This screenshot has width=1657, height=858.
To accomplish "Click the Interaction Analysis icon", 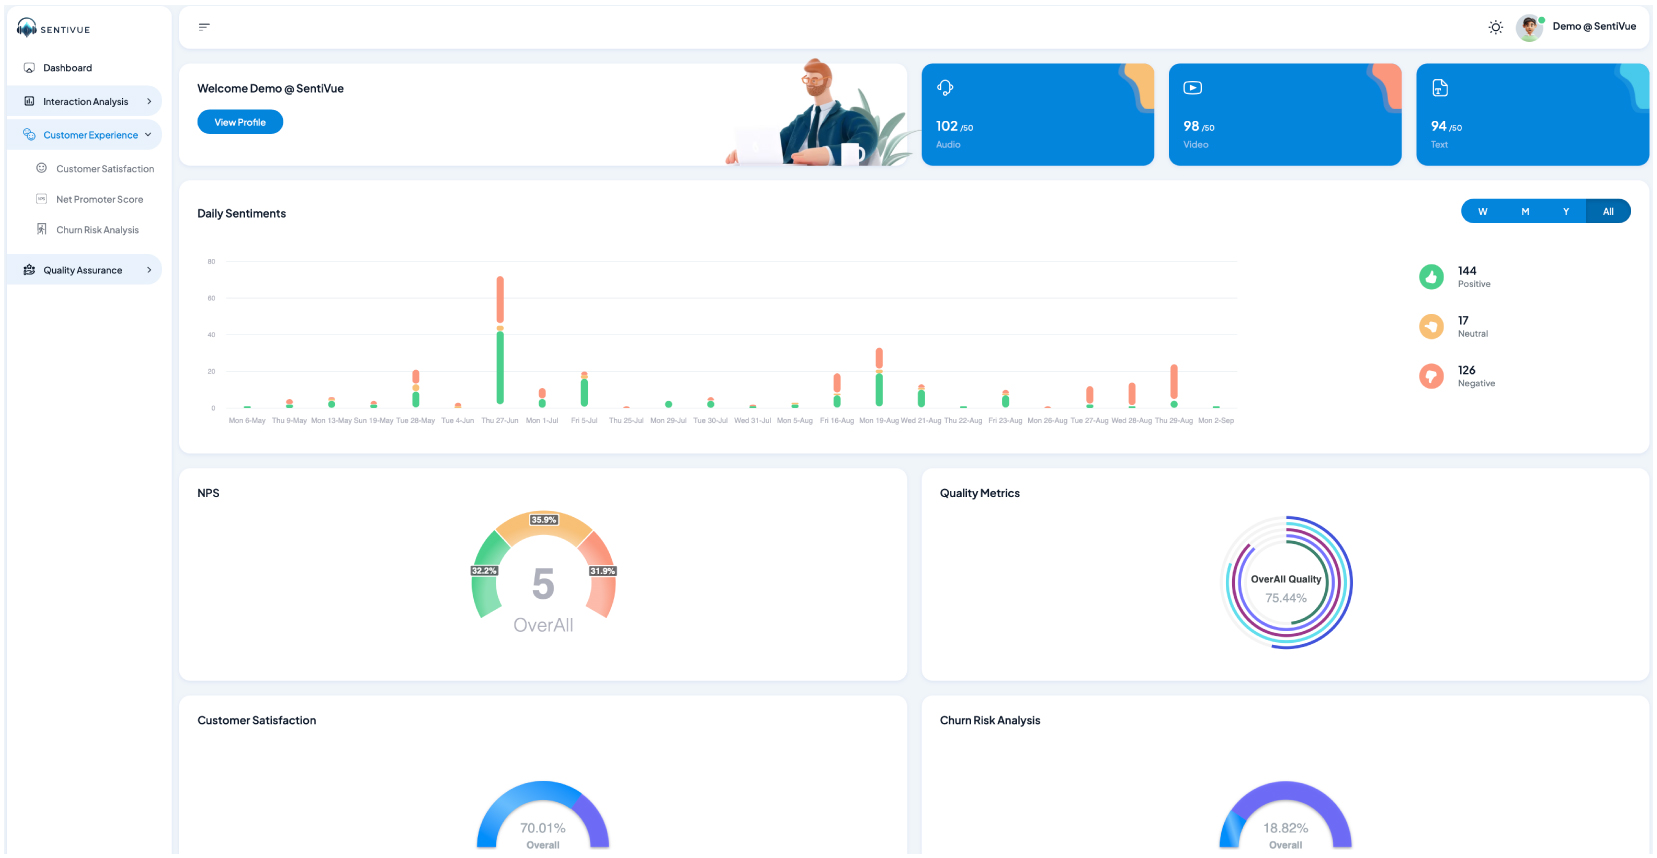I will 29,101.
